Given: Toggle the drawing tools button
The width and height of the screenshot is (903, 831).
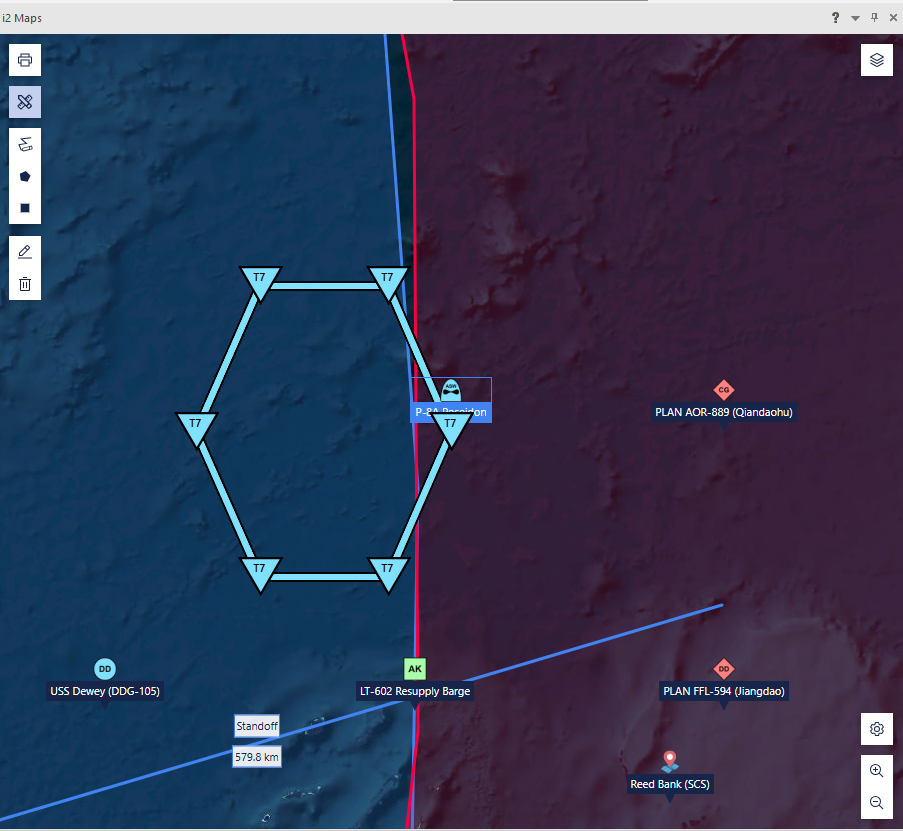Looking at the screenshot, I should click(x=25, y=102).
